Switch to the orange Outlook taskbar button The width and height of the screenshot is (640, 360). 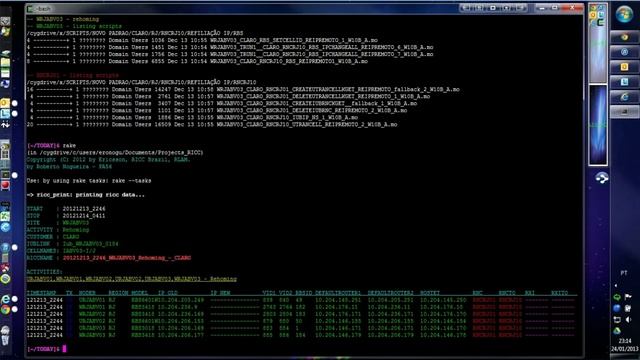624,67
